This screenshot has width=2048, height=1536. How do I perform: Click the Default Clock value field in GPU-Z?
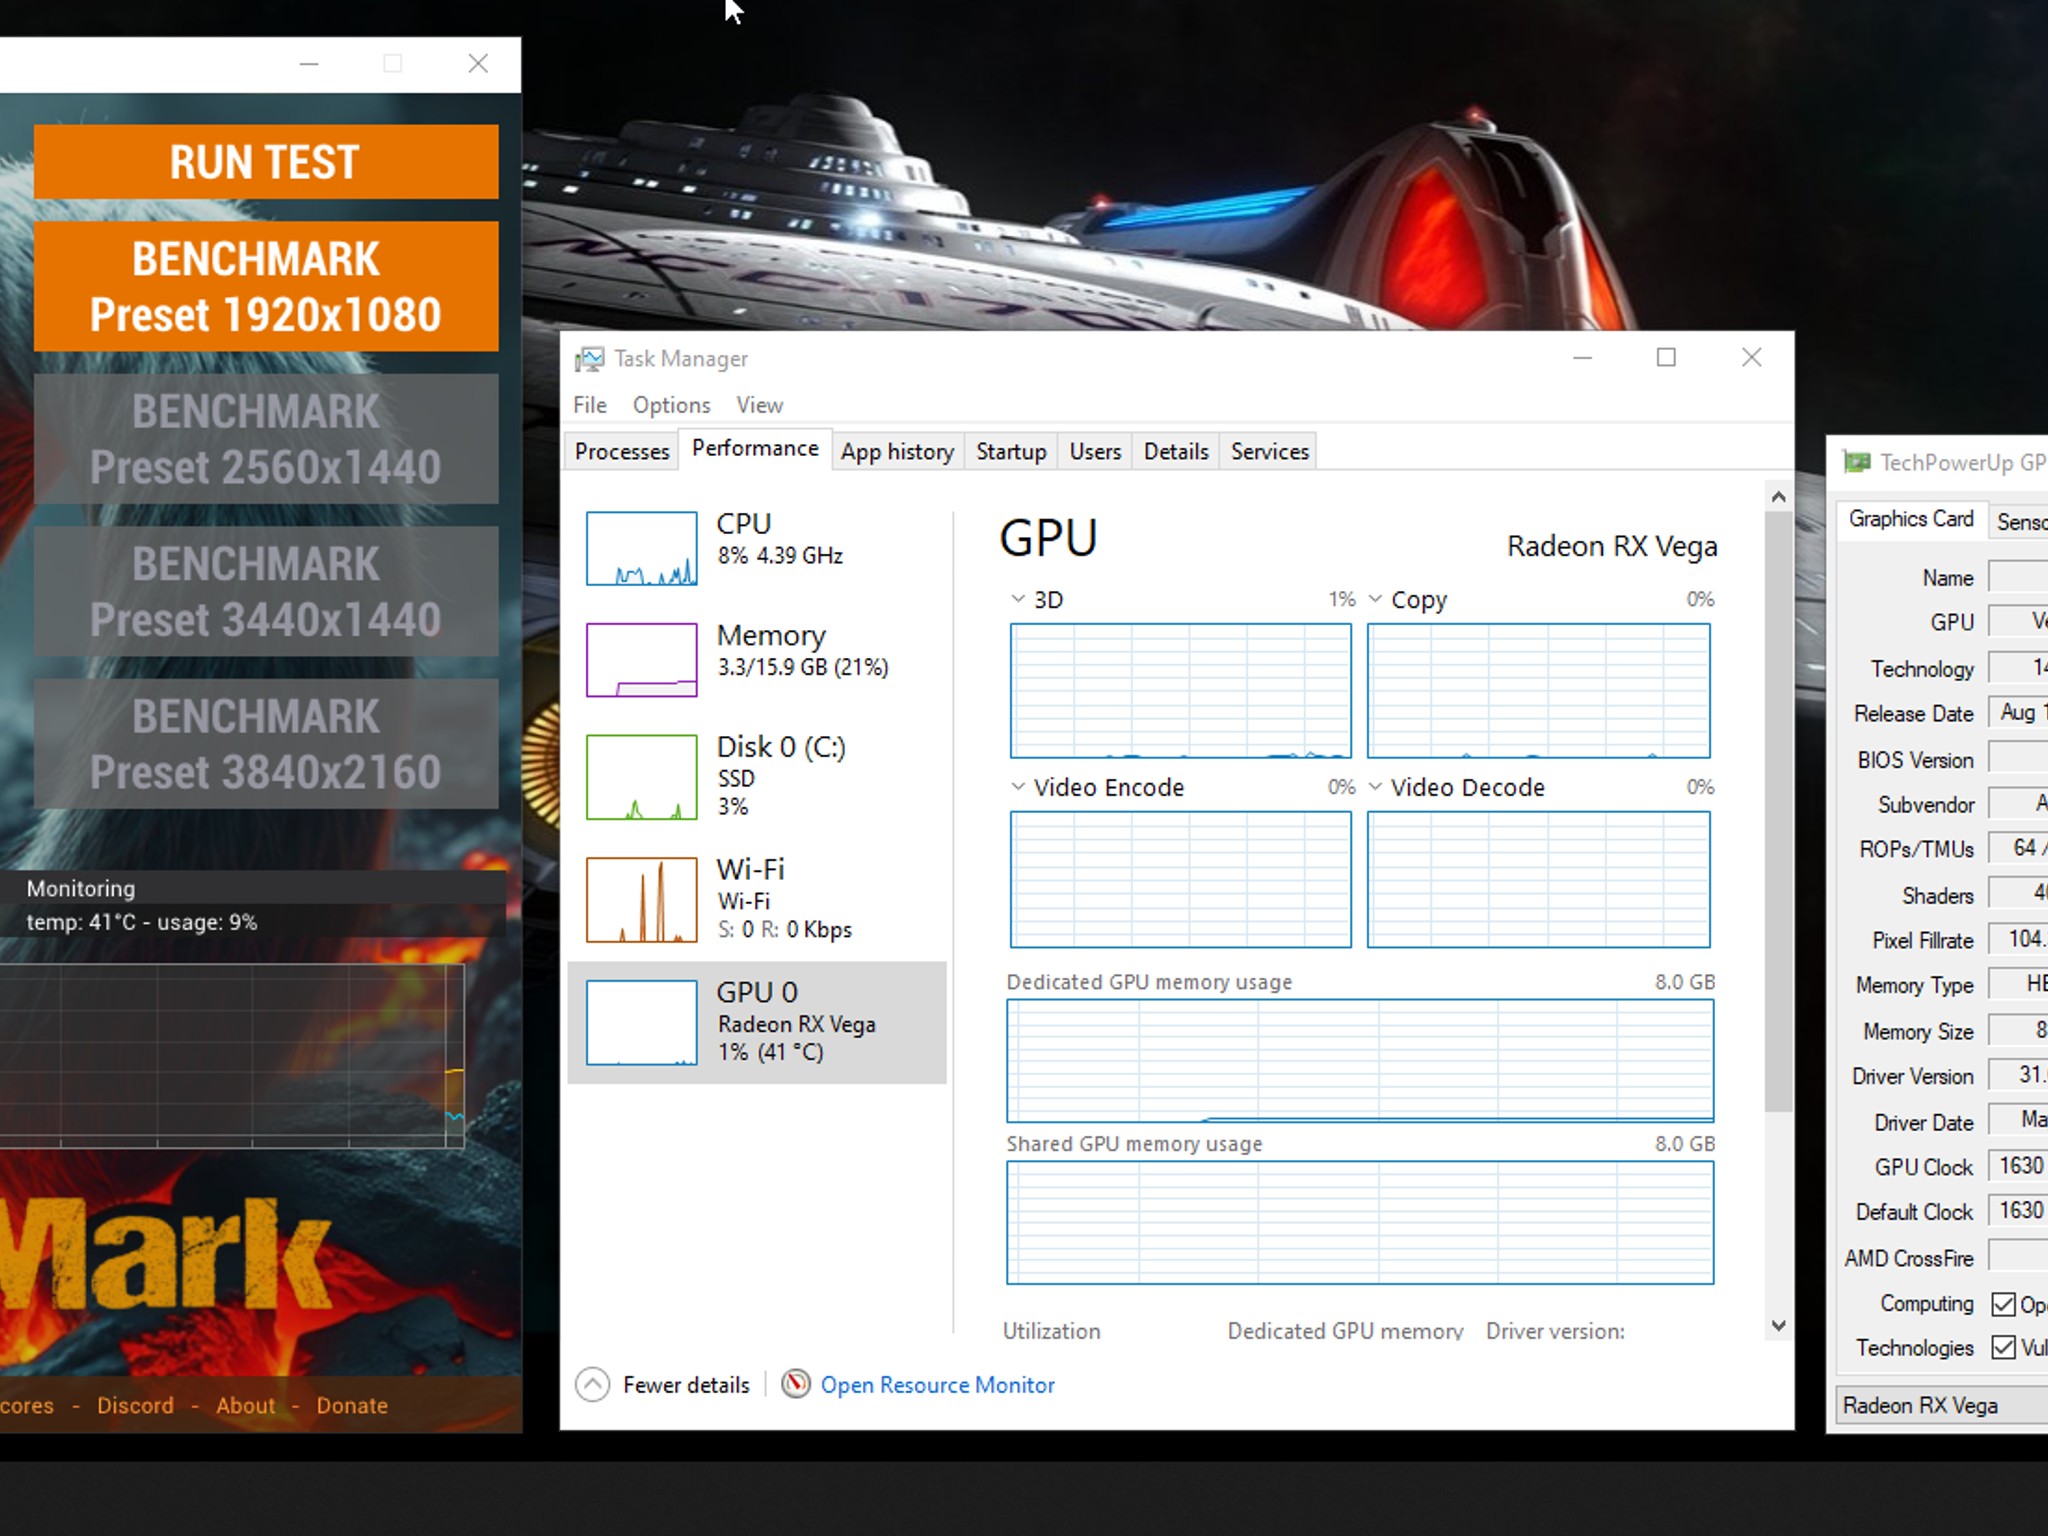(x=2019, y=1211)
